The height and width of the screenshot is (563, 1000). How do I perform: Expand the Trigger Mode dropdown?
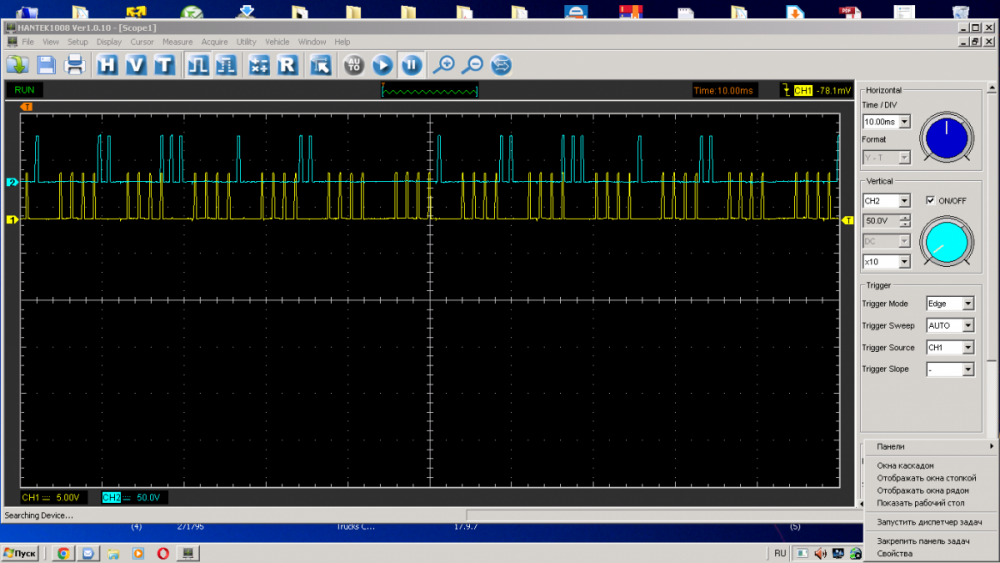coord(967,304)
